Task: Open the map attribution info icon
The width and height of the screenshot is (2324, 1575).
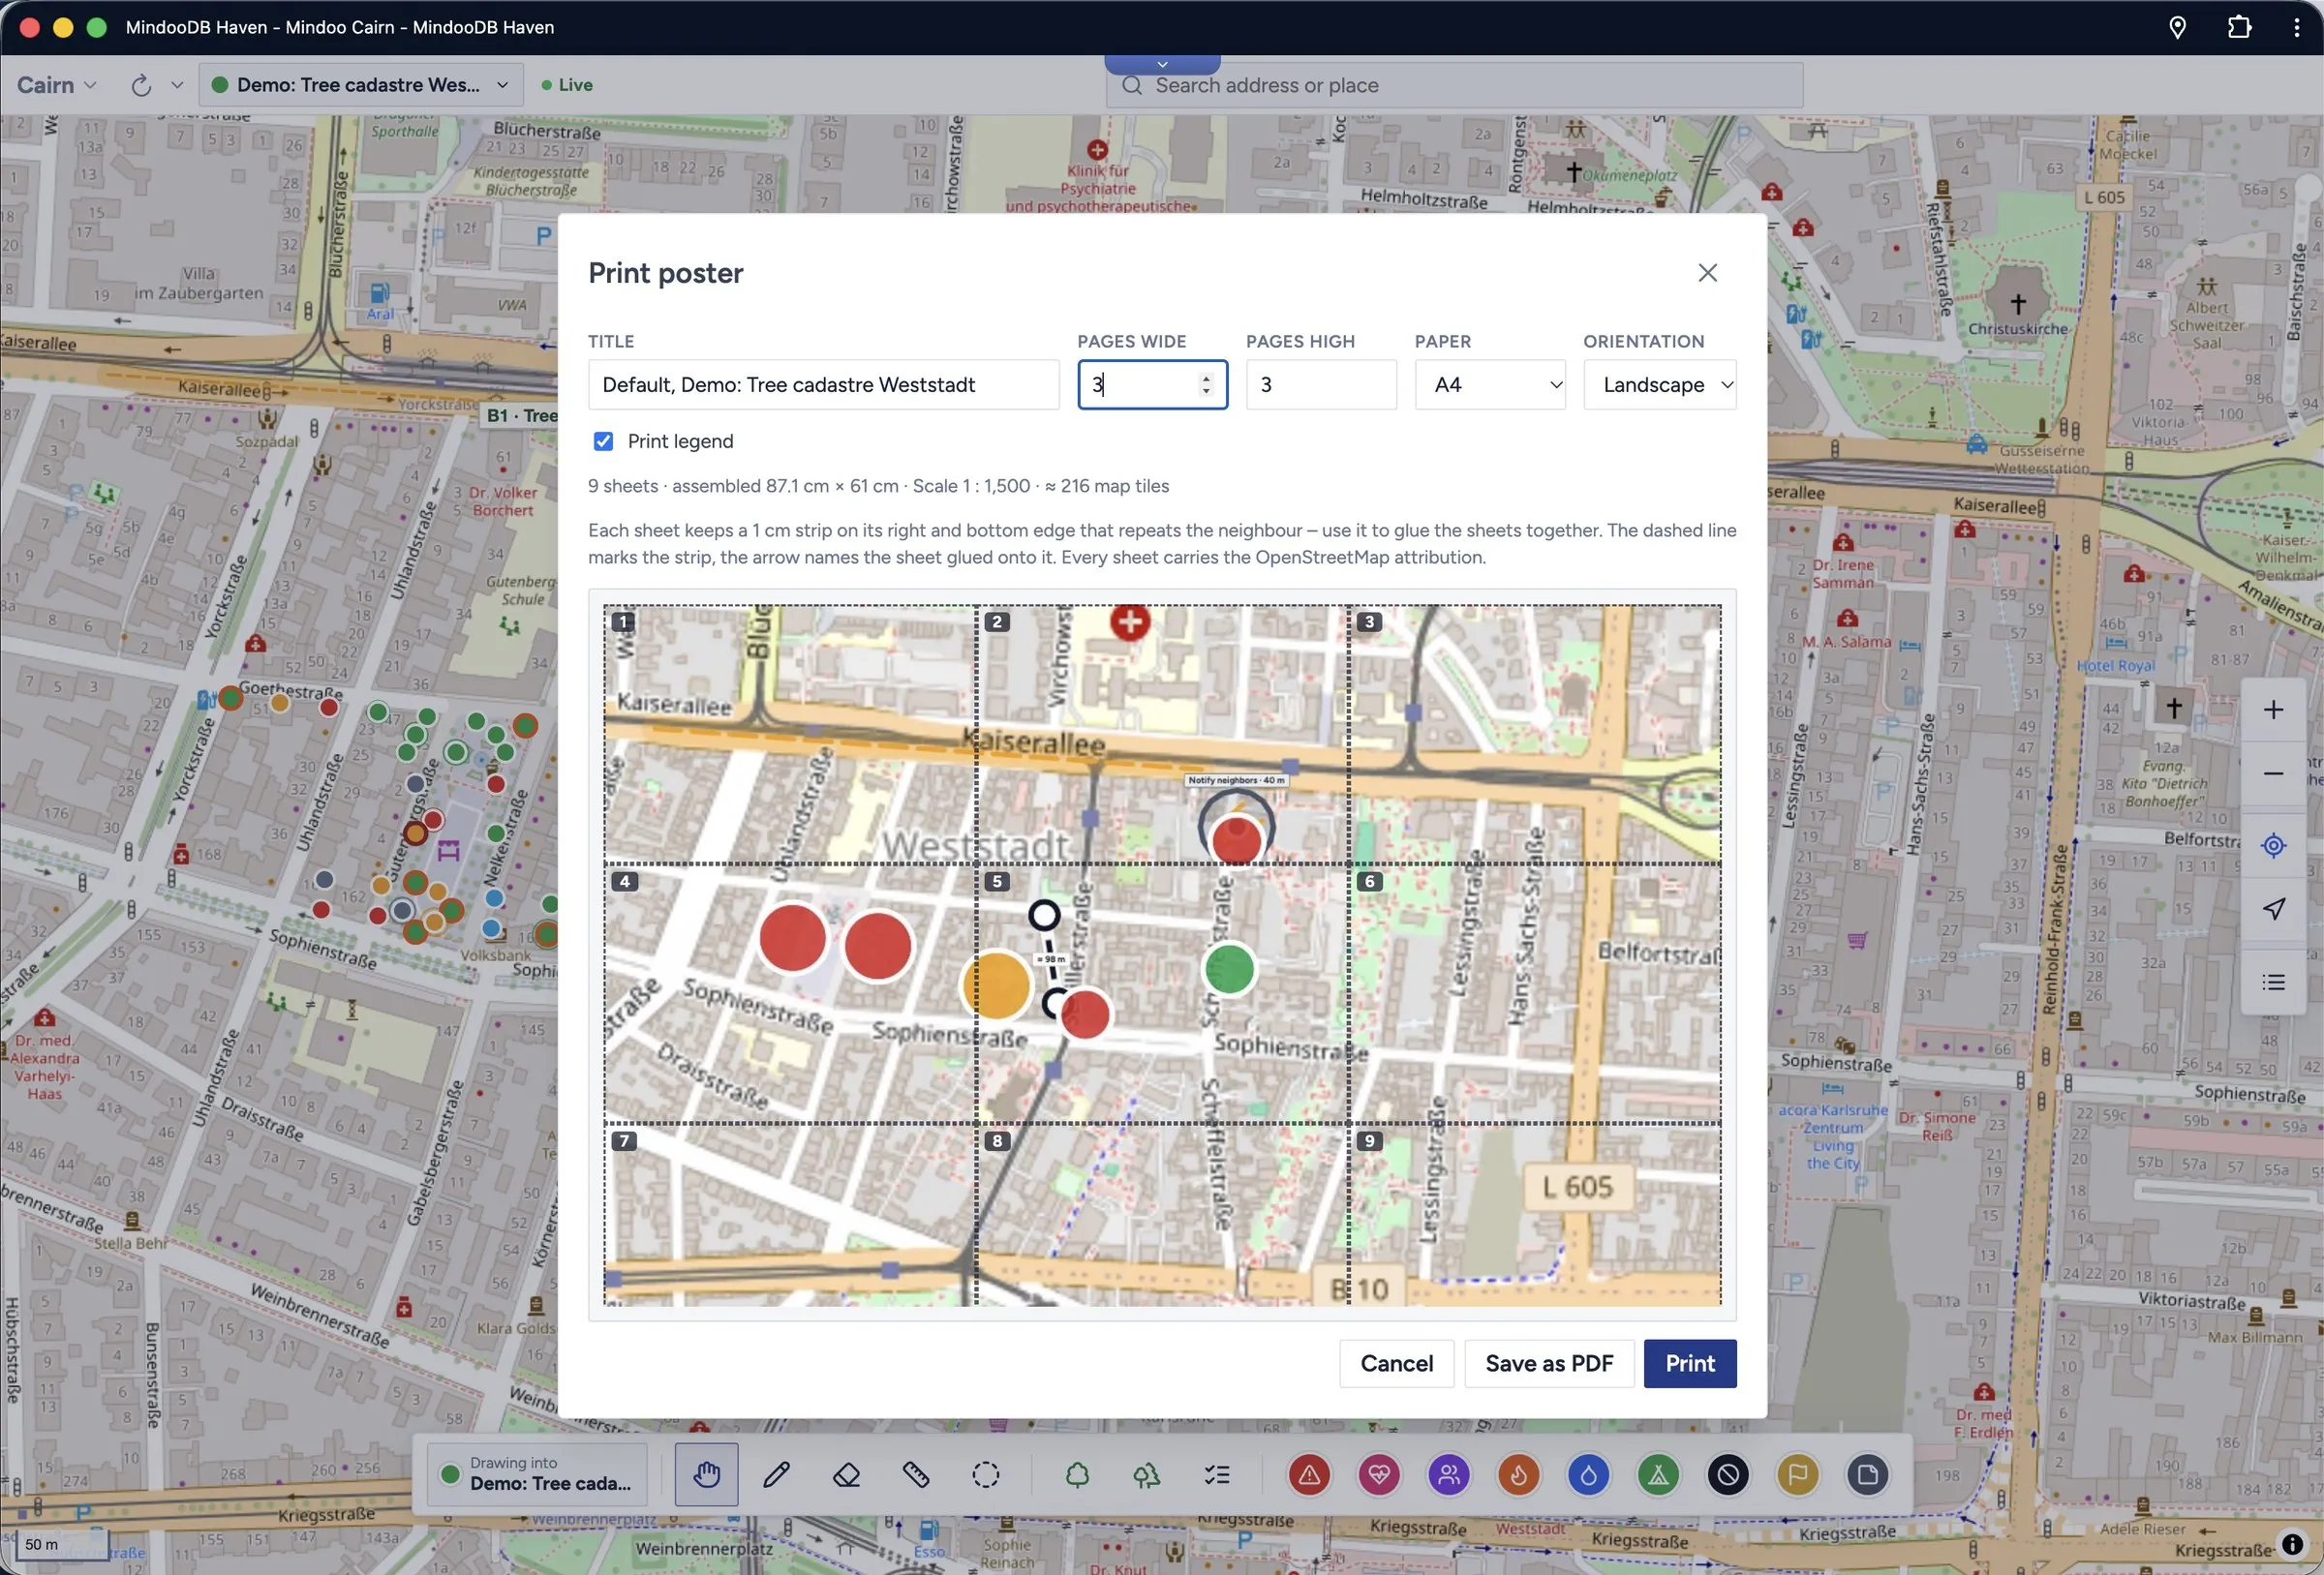Action: pyautogui.click(x=2292, y=1545)
